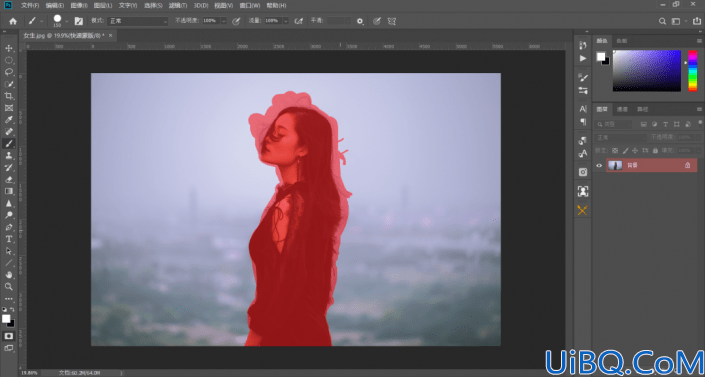Toggle pixel filter in Layers panel
Viewport: 705px width, 377px height.
[x=643, y=125]
